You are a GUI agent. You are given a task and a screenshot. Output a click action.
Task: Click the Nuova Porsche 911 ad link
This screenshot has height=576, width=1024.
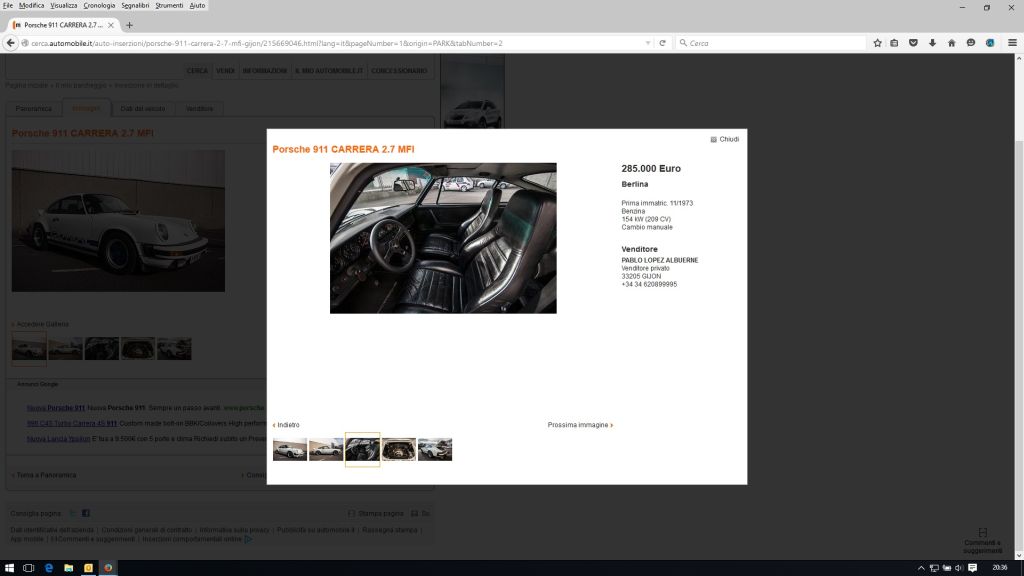(56, 408)
